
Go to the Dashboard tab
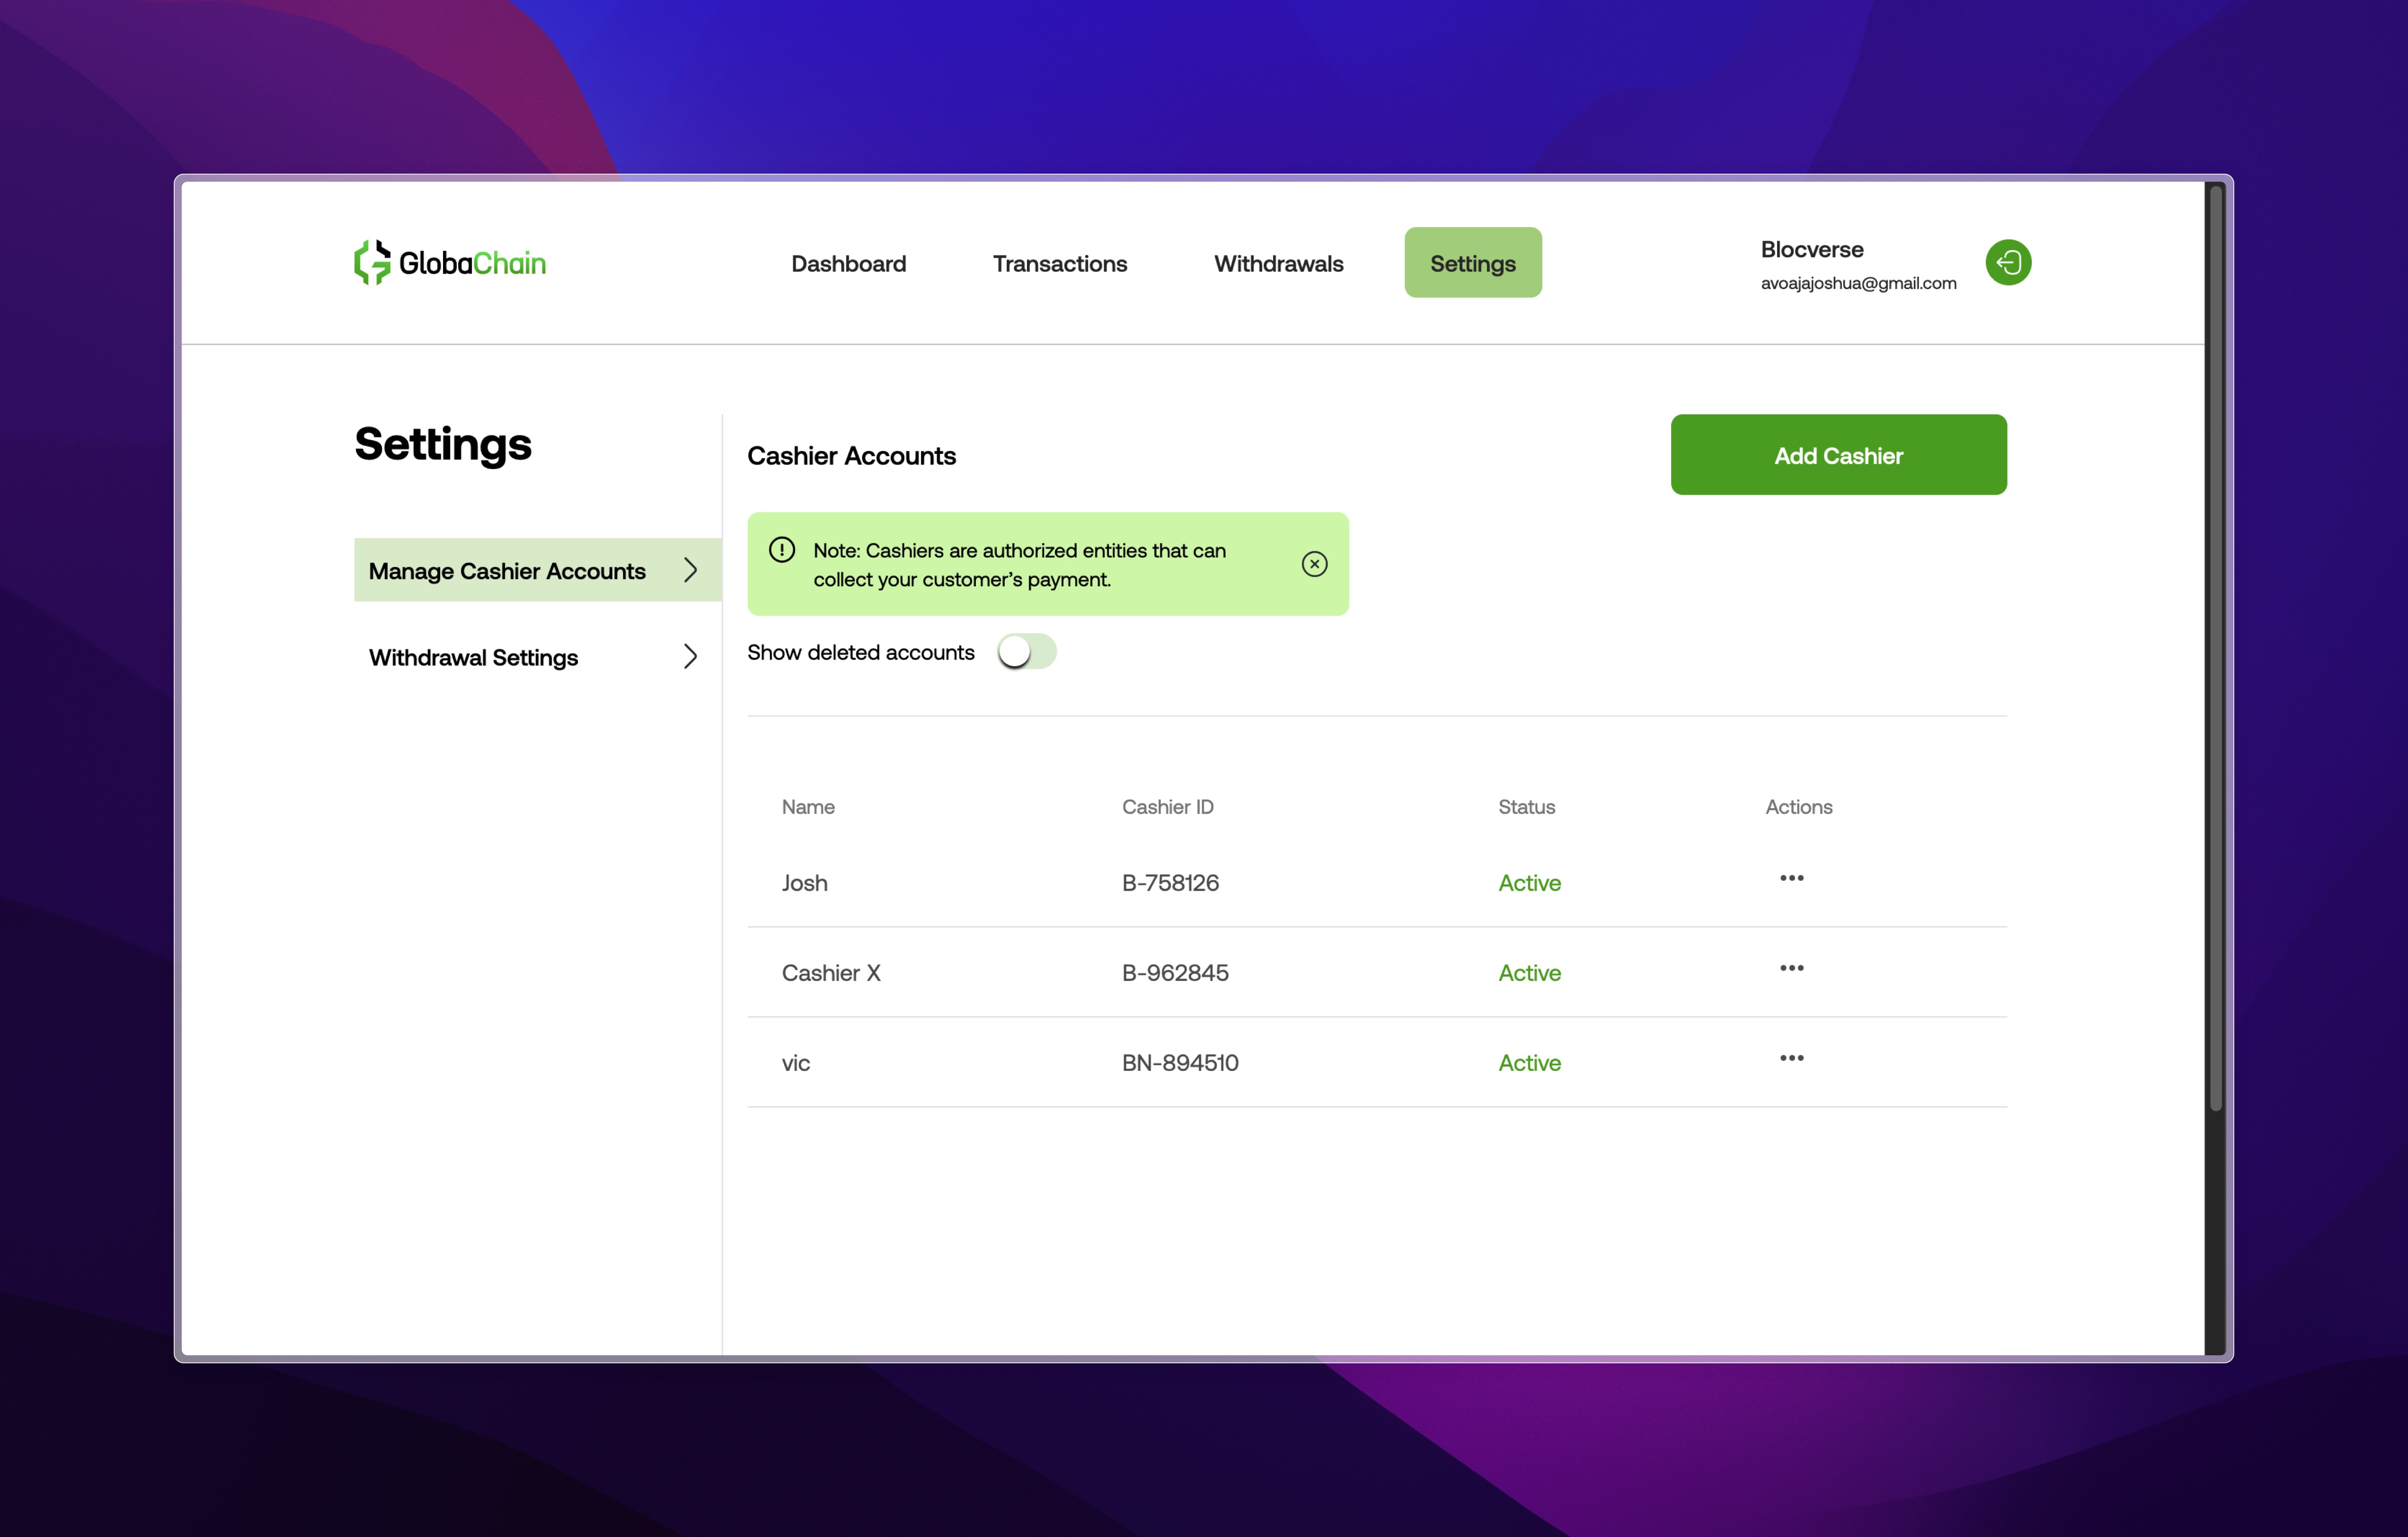tap(848, 263)
